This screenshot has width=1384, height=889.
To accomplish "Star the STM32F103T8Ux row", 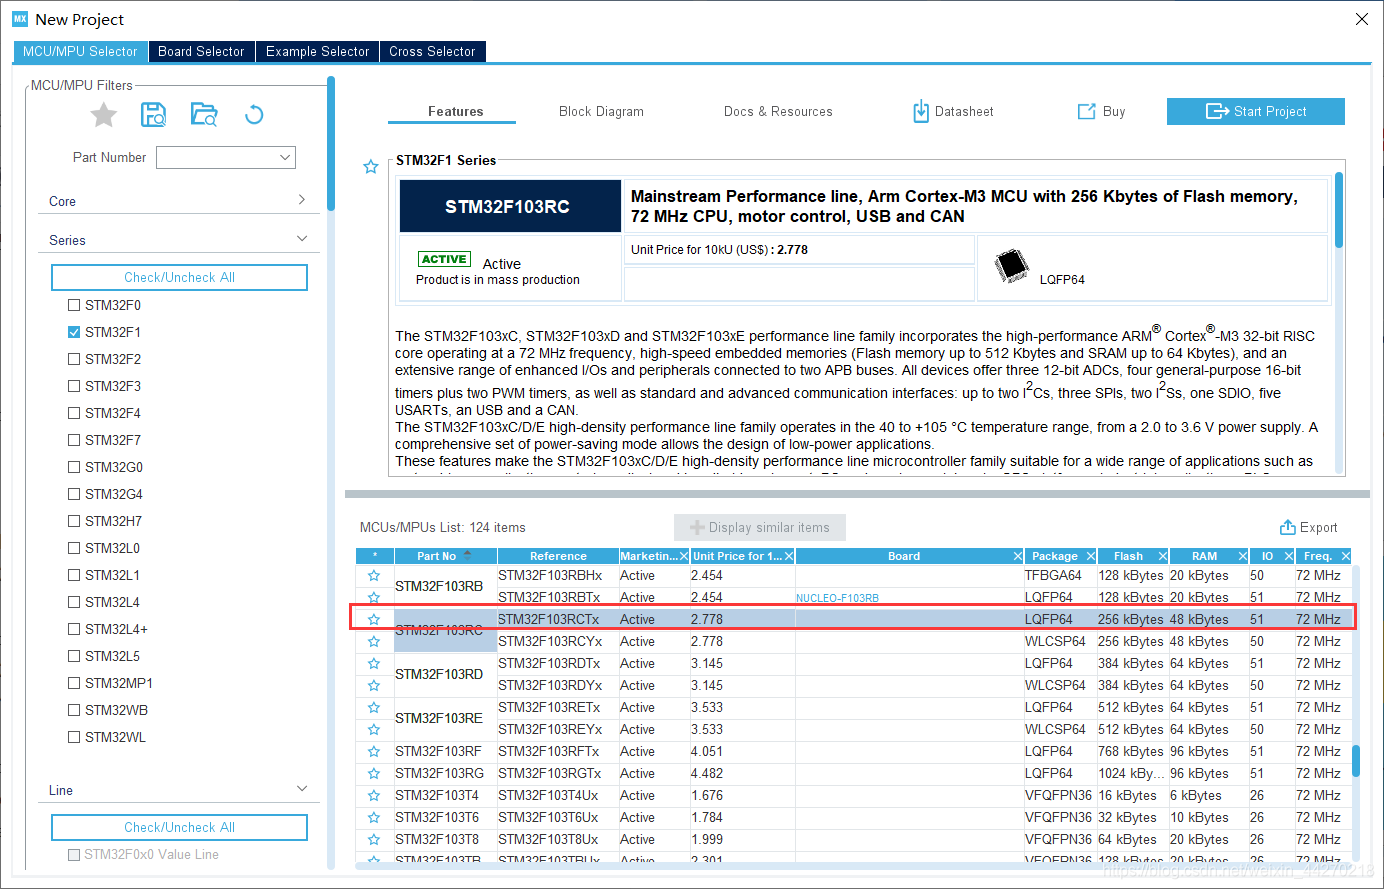I will pos(374,840).
